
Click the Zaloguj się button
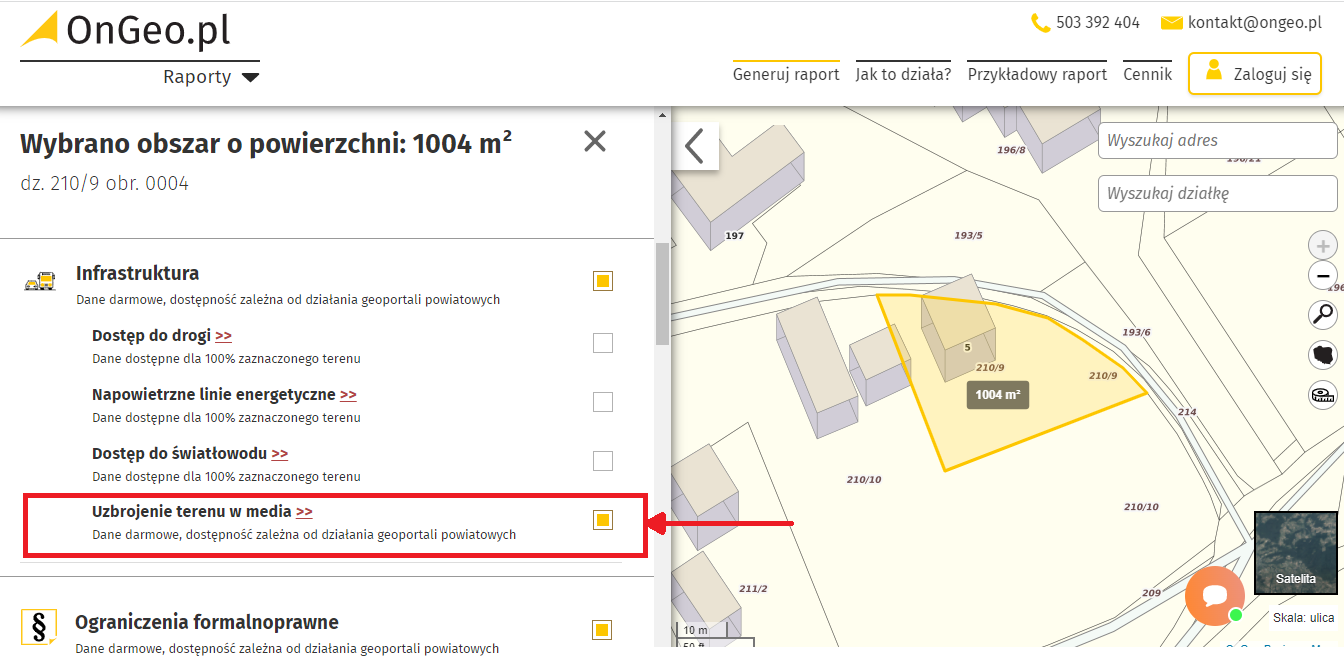[1254, 73]
